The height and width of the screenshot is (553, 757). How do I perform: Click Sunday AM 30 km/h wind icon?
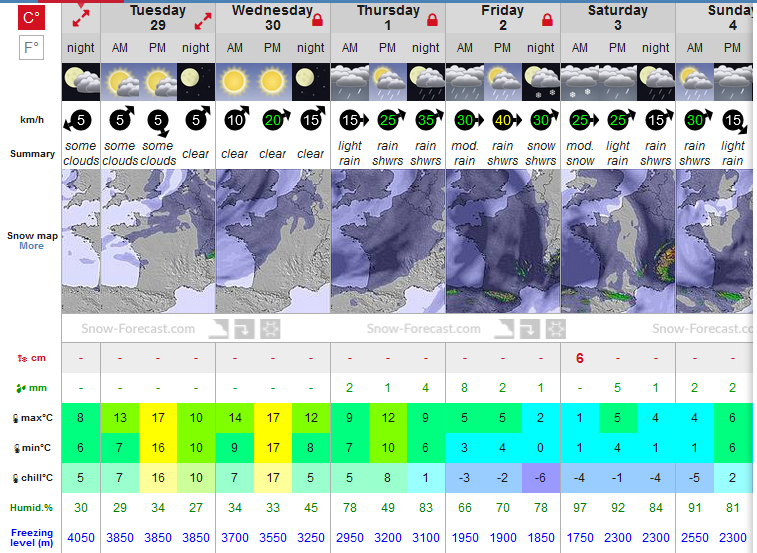coord(698,119)
